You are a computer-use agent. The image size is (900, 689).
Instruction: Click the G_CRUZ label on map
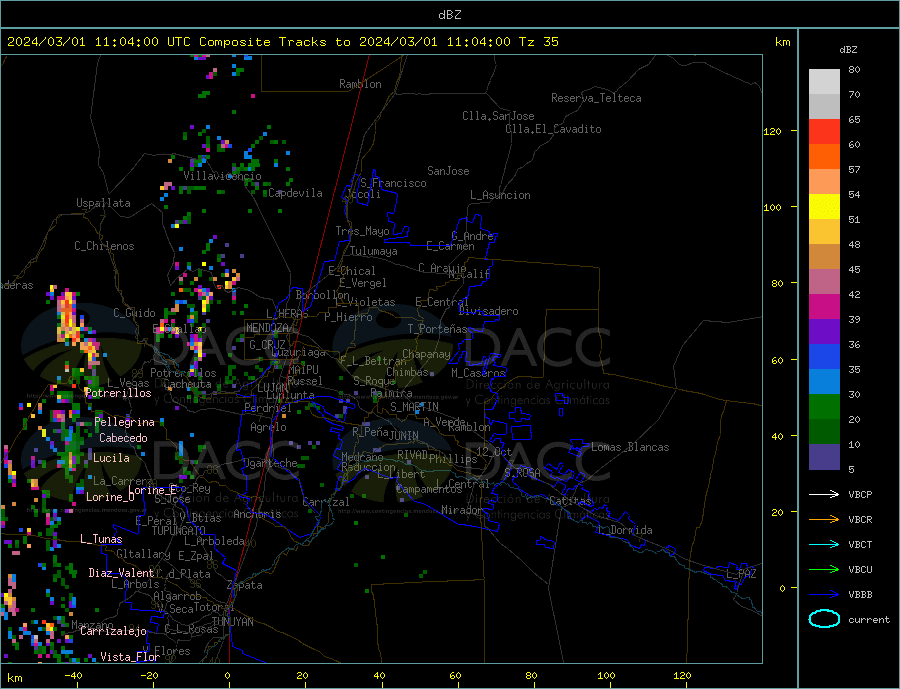click(x=267, y=344)
